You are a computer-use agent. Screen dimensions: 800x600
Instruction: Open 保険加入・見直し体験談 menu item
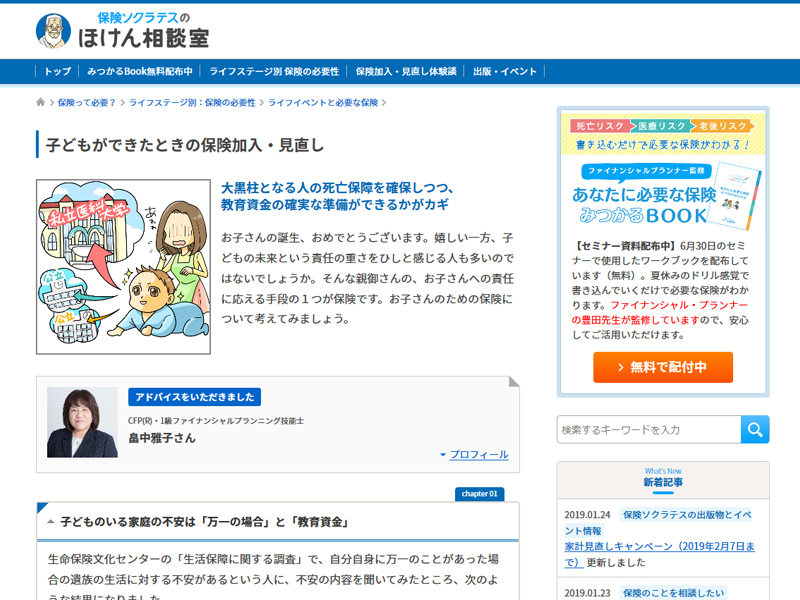coord(406,72)
